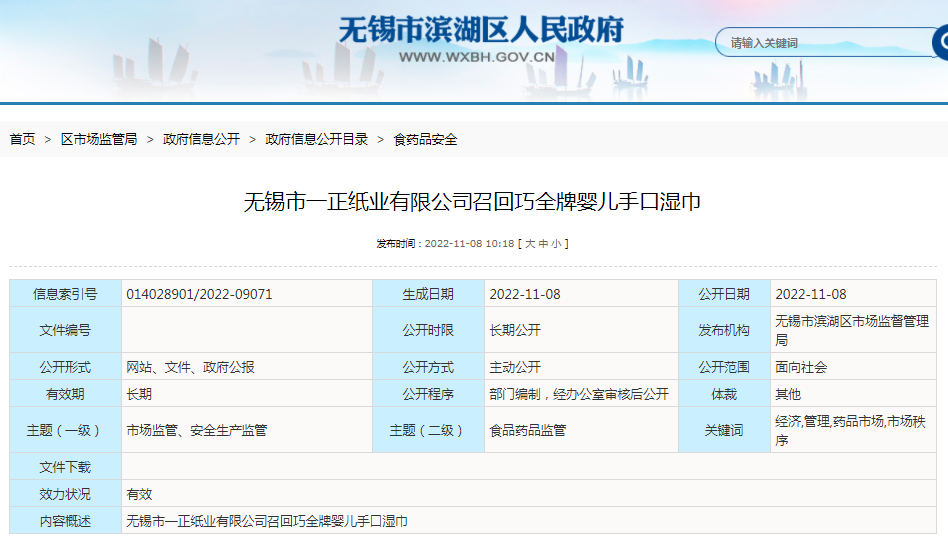948x543 pixels.
Task: Select 部门编制，经办公室审核后公开 cell
Action: (579, 394)
